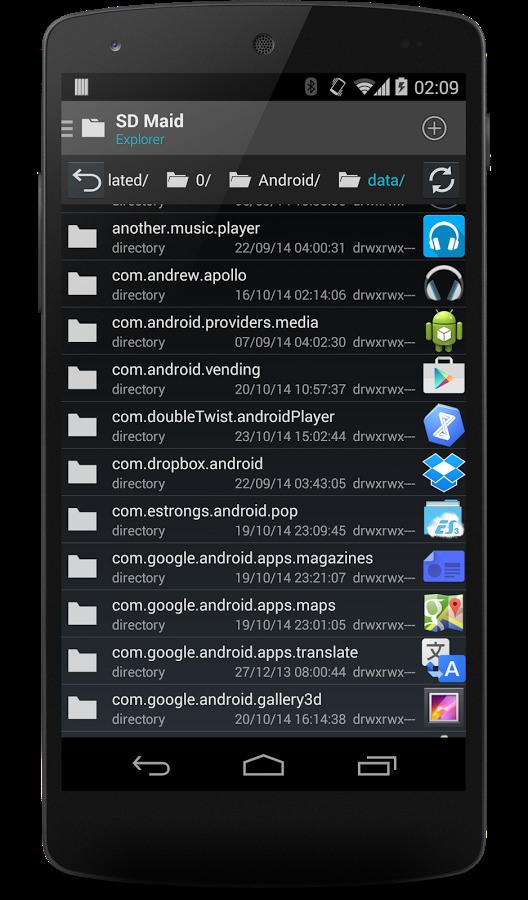Tap the SD Maid folder logo
Viewport: 528px width, 900px height.
tap(93, 128)
